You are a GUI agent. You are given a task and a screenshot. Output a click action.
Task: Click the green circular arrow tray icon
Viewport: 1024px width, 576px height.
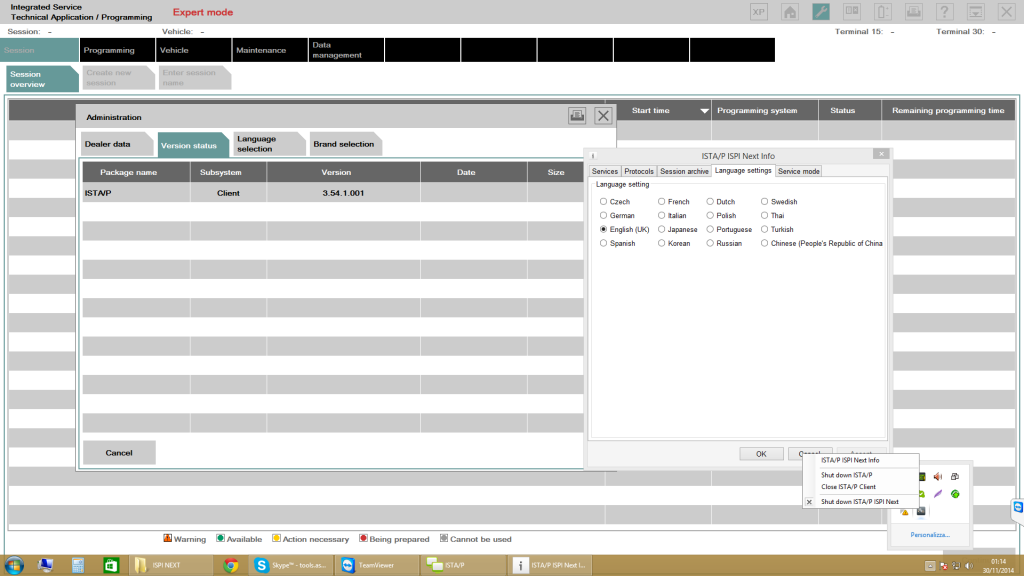[x=955, y=494]
